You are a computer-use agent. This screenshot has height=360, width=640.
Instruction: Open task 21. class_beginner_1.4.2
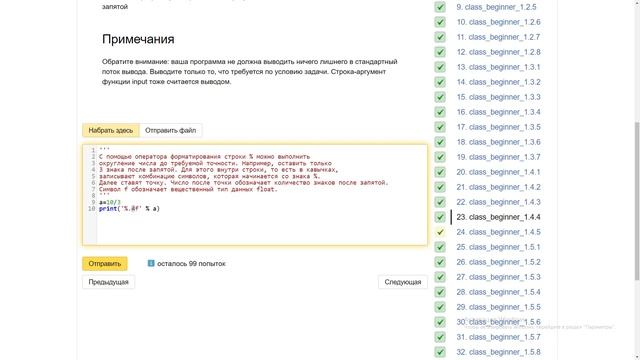[498, 187]
